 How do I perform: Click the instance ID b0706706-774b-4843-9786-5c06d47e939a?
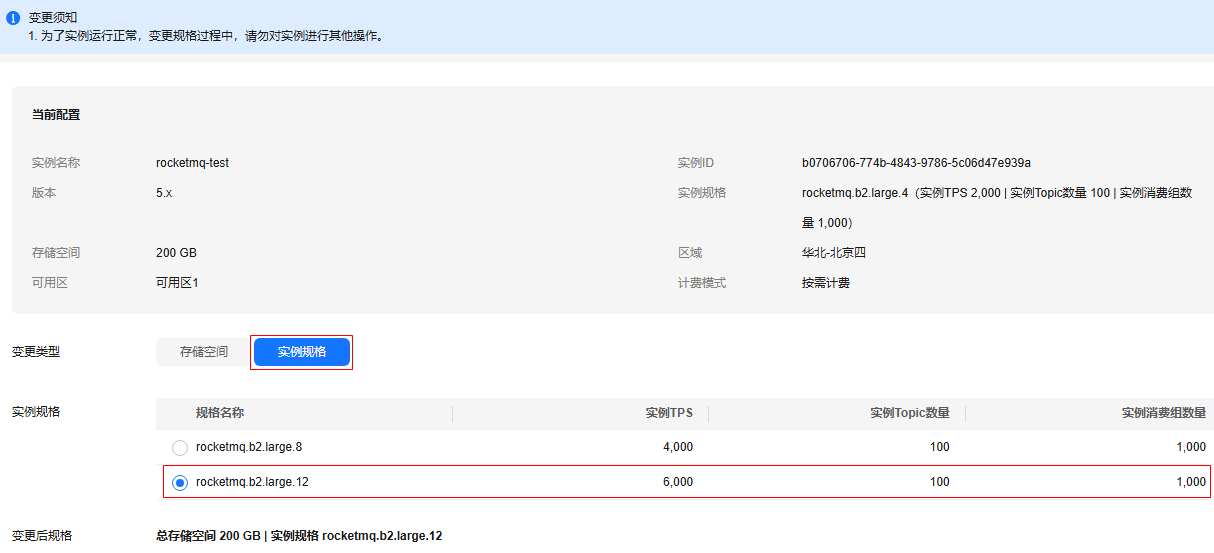(916, 163)
